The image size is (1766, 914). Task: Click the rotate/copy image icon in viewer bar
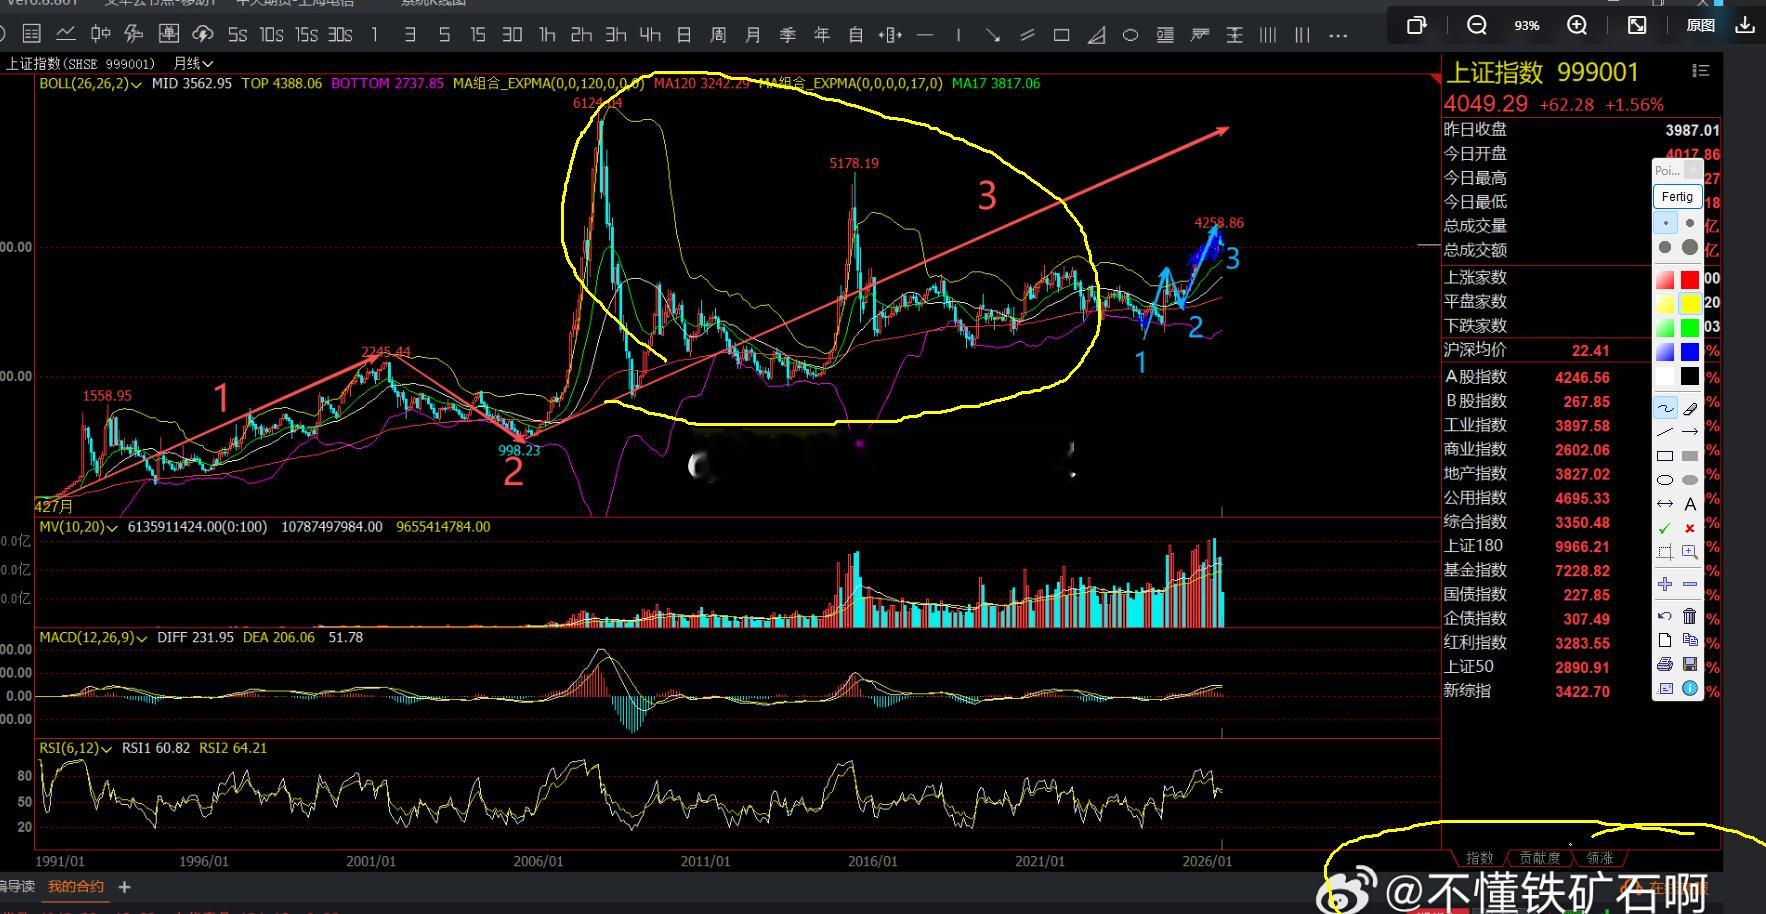point(1416,25)
